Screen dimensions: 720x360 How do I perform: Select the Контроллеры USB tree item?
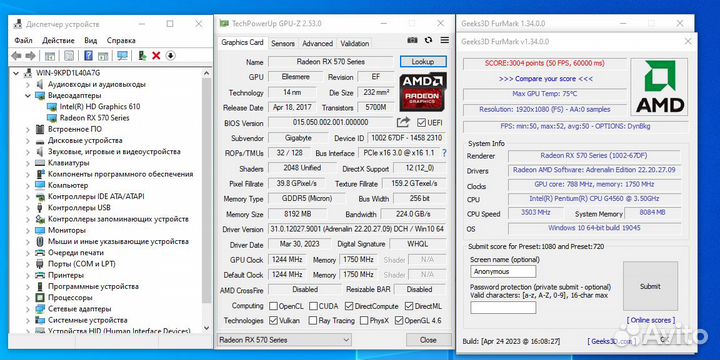pos(79,208)
